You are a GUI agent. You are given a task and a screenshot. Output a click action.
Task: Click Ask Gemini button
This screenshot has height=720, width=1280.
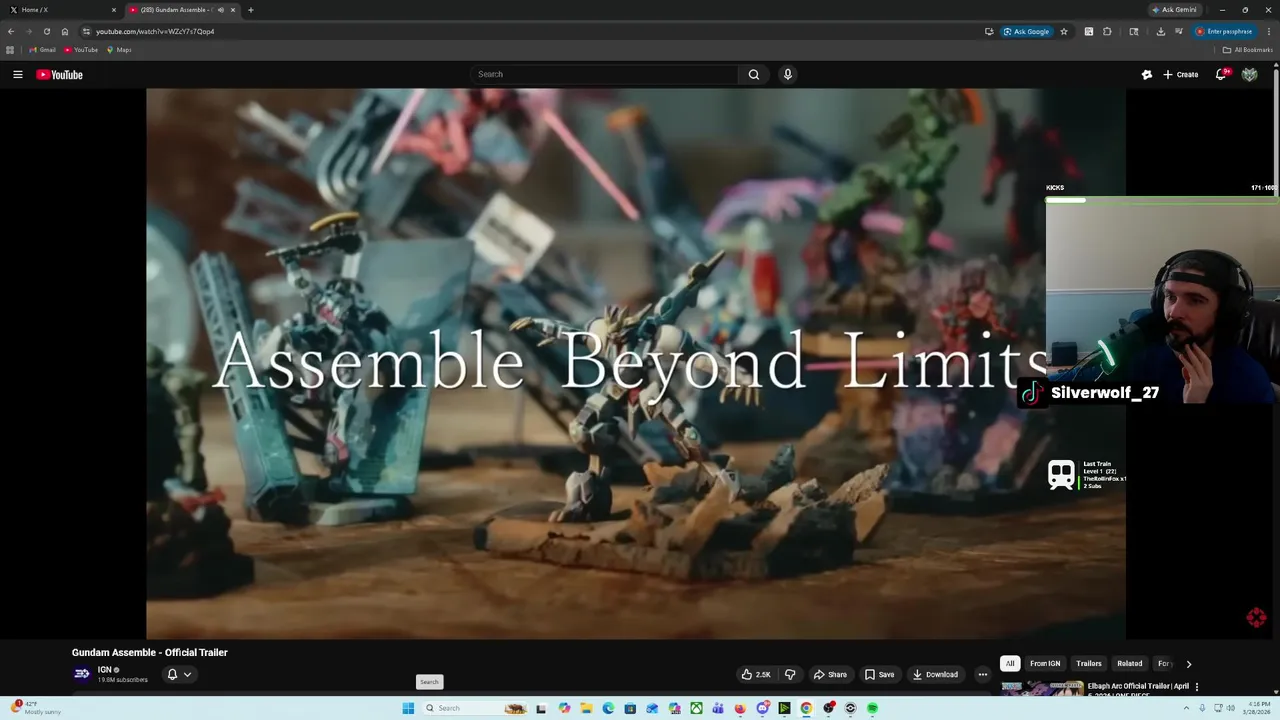(1174, 10)
